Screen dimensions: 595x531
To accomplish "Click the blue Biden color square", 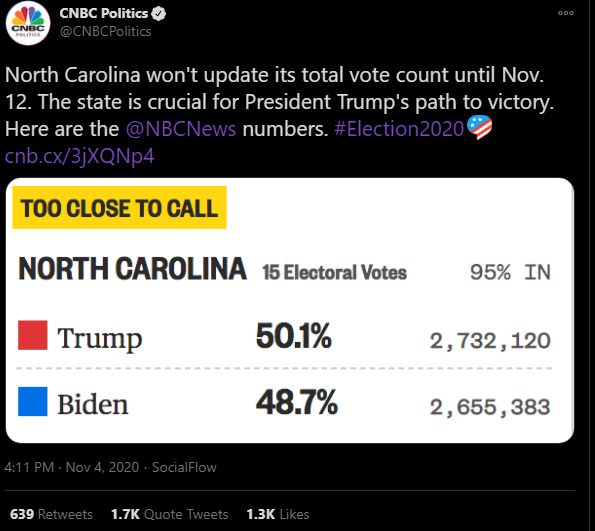I will pos(33,402).
